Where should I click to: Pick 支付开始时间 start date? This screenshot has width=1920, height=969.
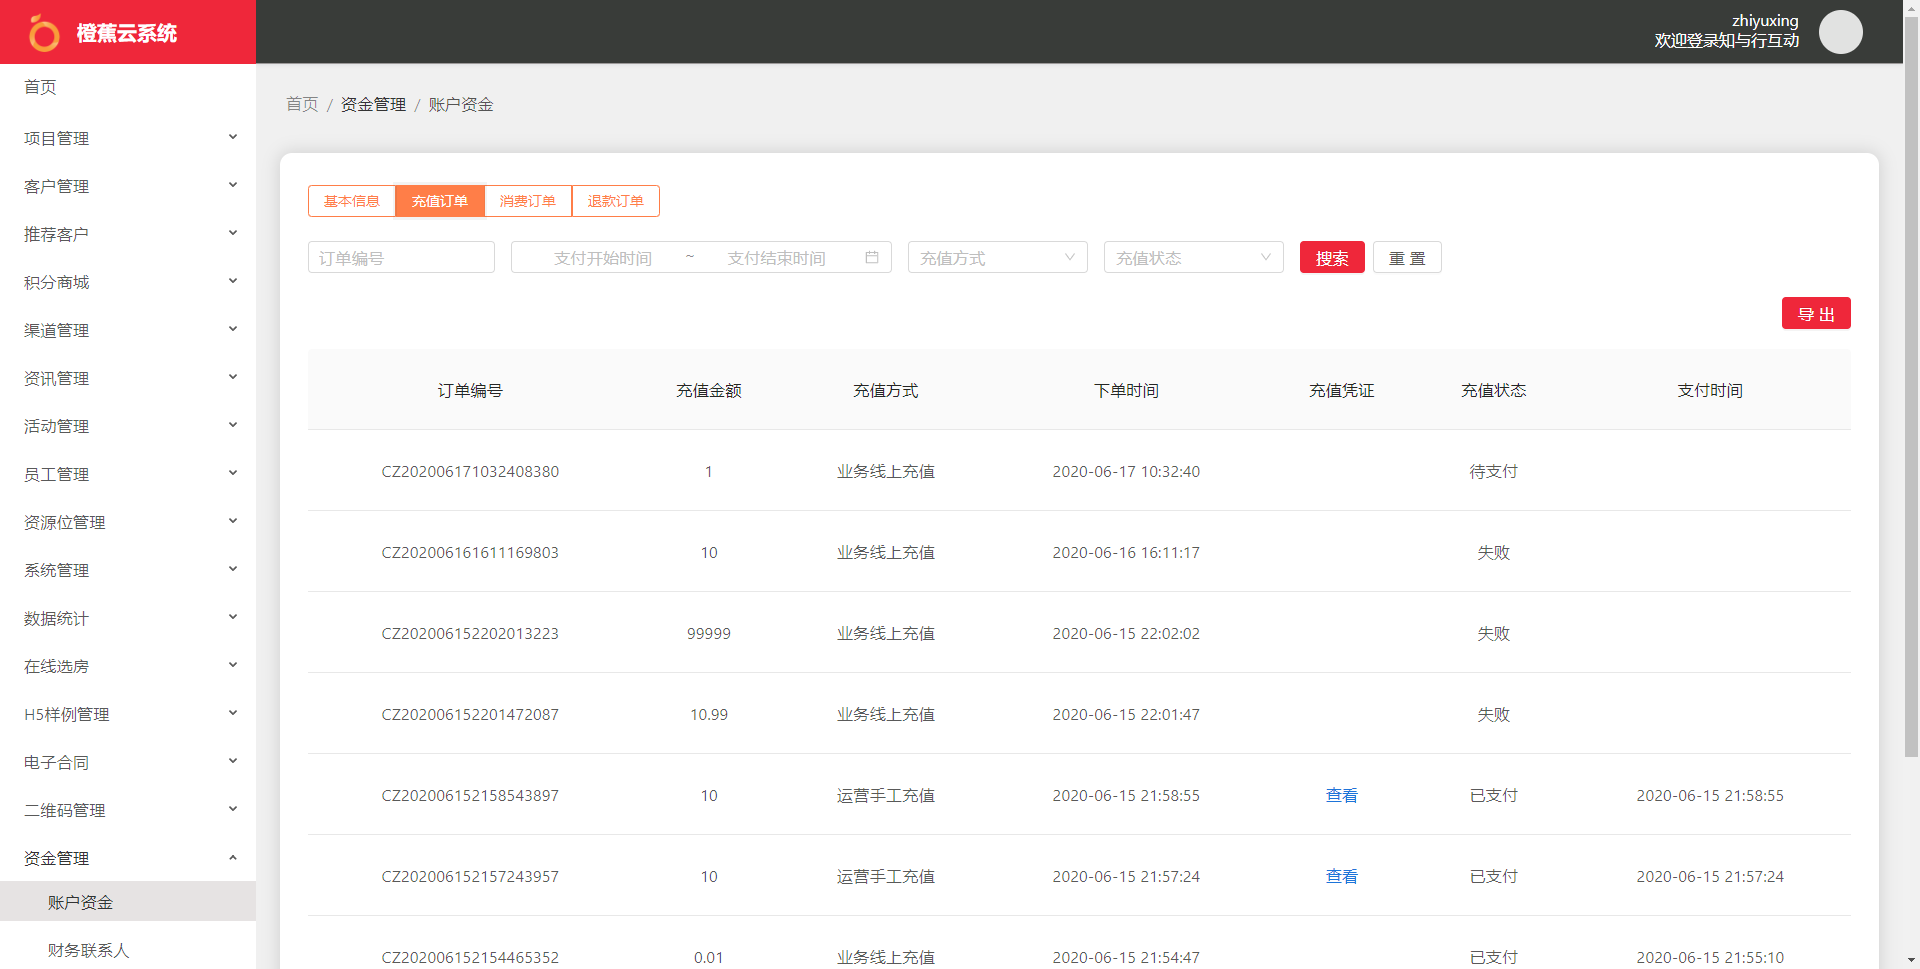[x=602, y=258]
